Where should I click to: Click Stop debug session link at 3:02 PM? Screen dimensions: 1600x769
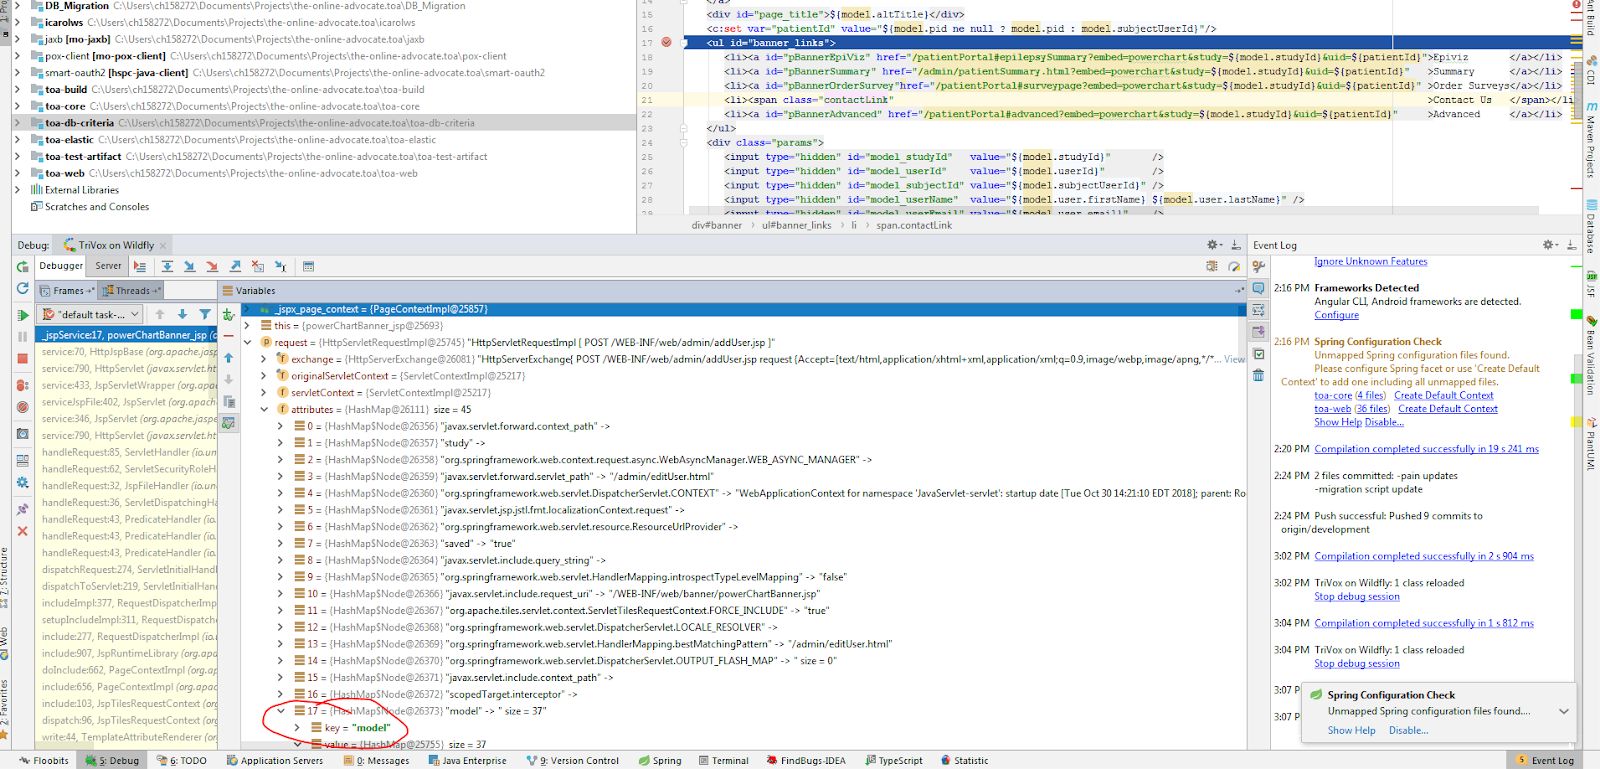coord(1357,597)
